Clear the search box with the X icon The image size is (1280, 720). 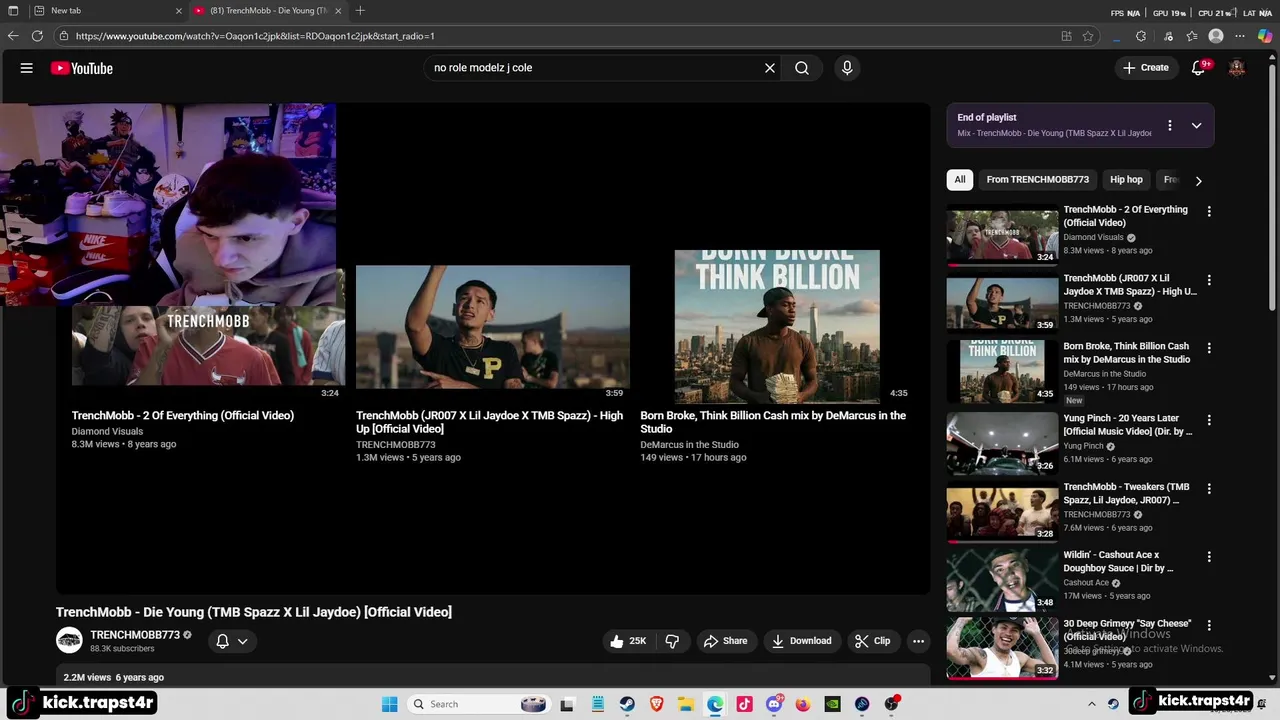point(770,68)
